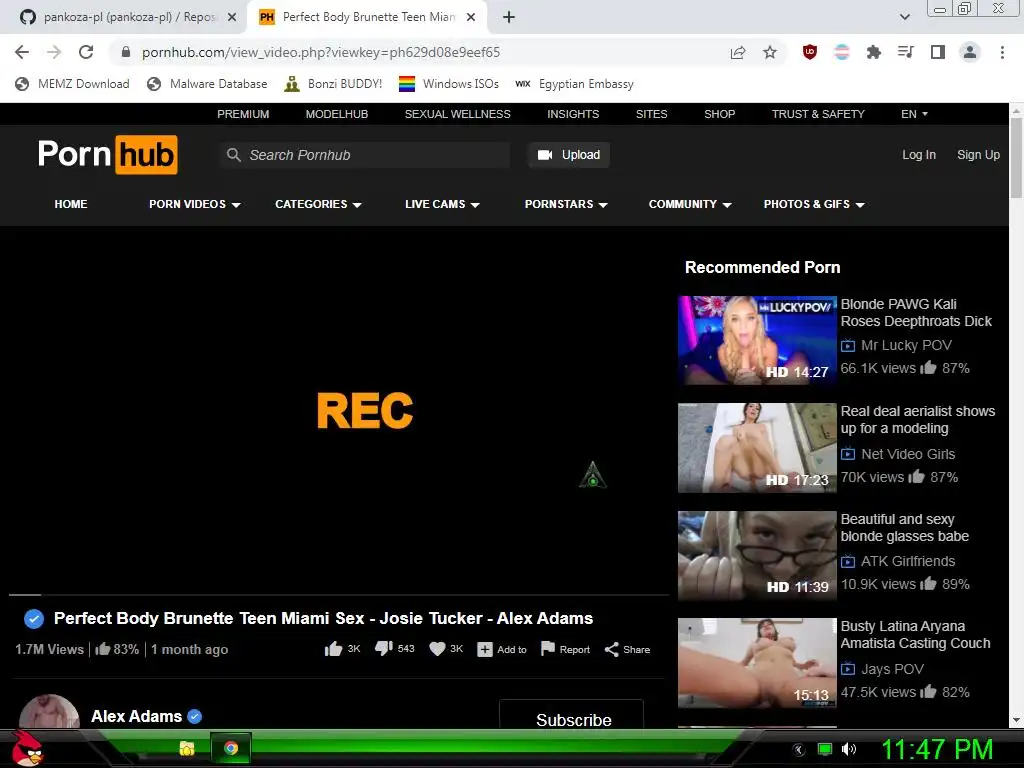This screenshot has width=1024, height=768.
Task: Click the Subscribe button
Action: 571,715
